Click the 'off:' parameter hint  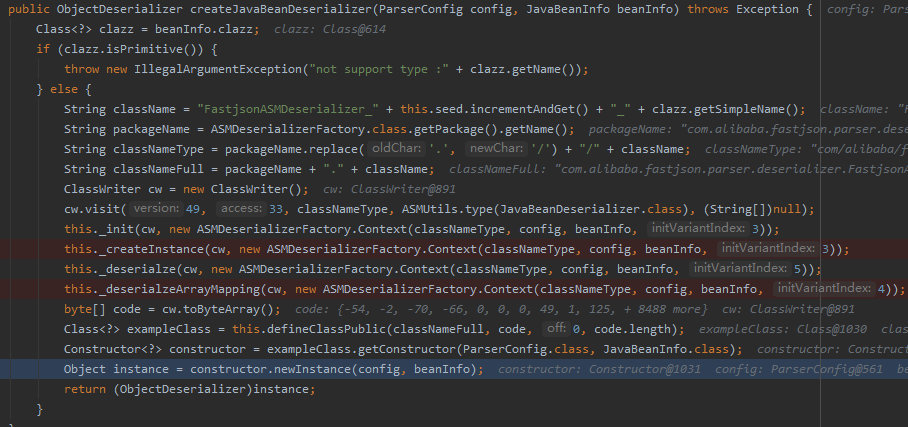click(x=556, y=330)
